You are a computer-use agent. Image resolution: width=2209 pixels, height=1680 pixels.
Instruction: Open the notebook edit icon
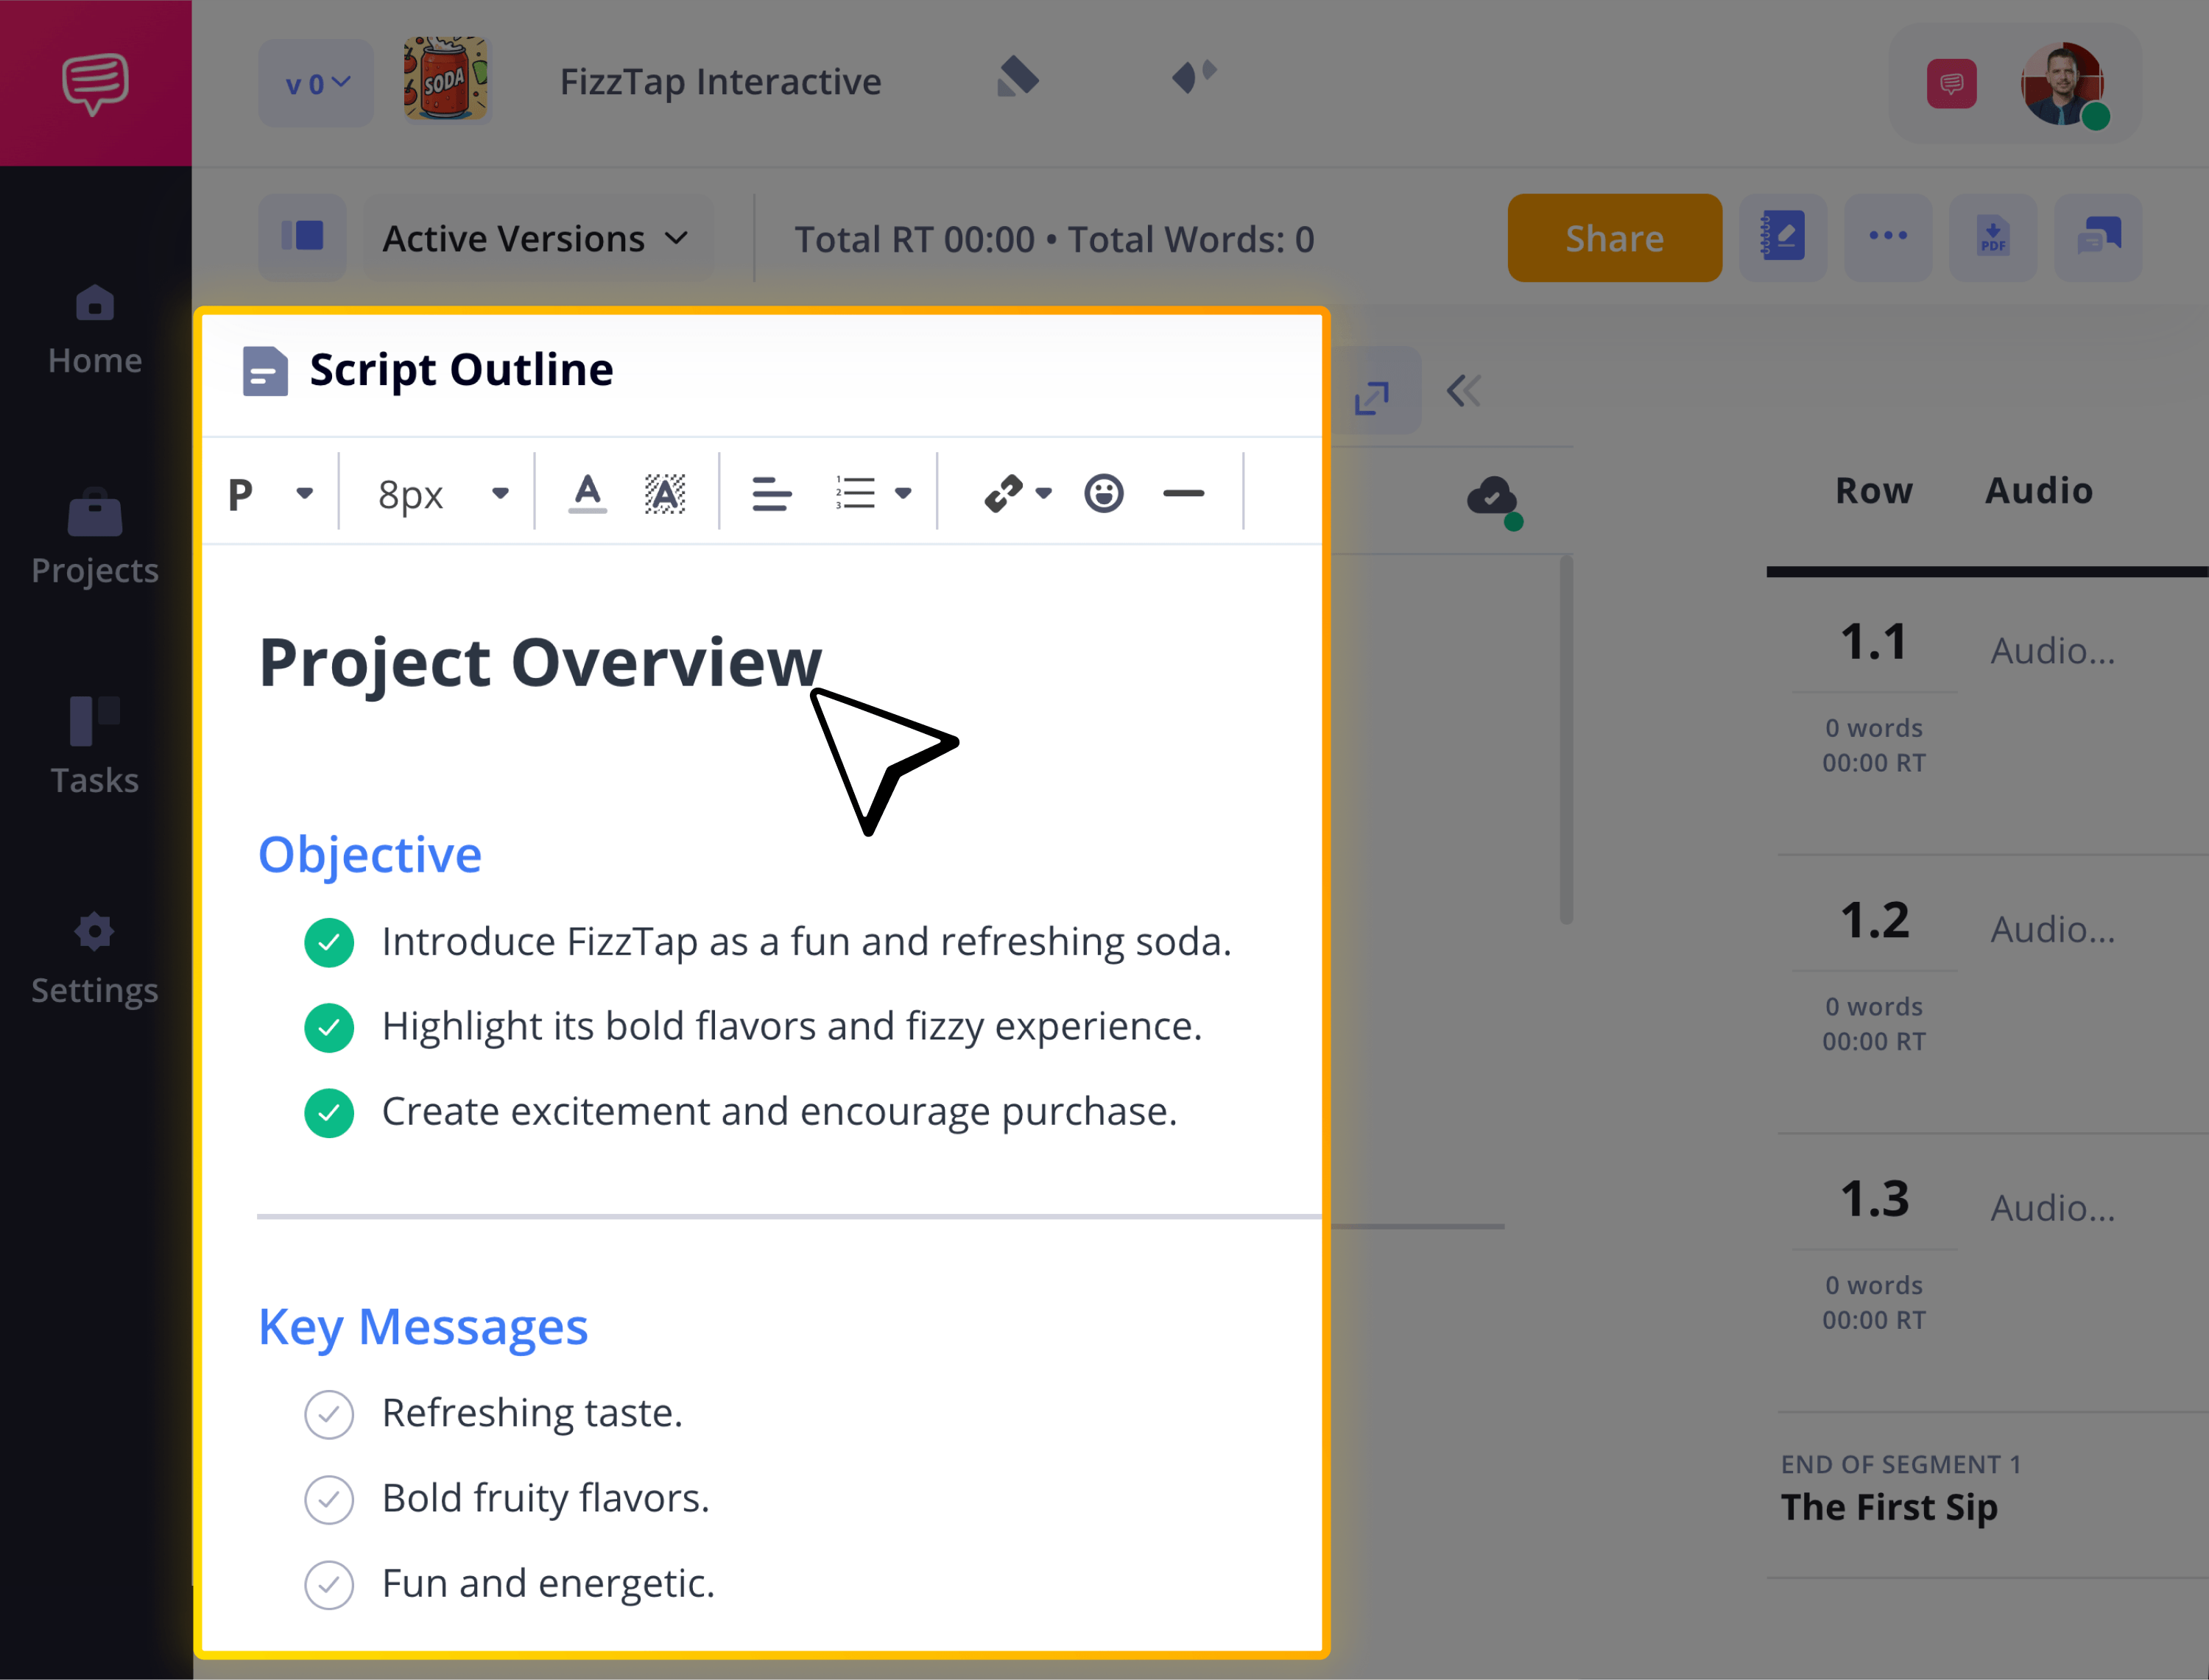click(x=1783, y=238)
